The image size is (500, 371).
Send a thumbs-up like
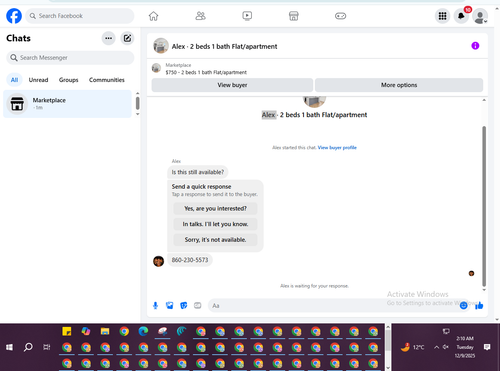[479, 305]
